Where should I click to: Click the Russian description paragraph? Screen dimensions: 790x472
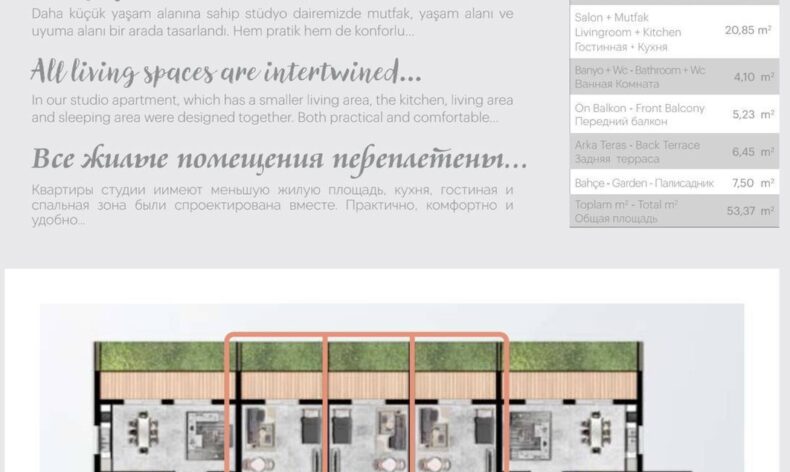tap(272, 204)
